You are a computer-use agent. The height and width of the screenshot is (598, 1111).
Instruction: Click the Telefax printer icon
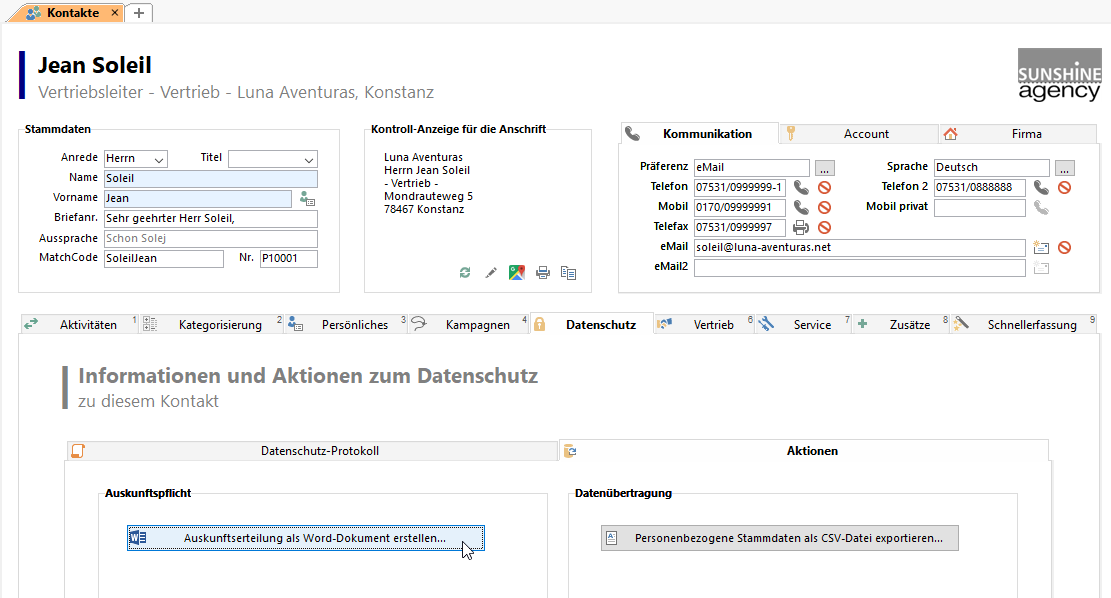[x=801, y=227]
